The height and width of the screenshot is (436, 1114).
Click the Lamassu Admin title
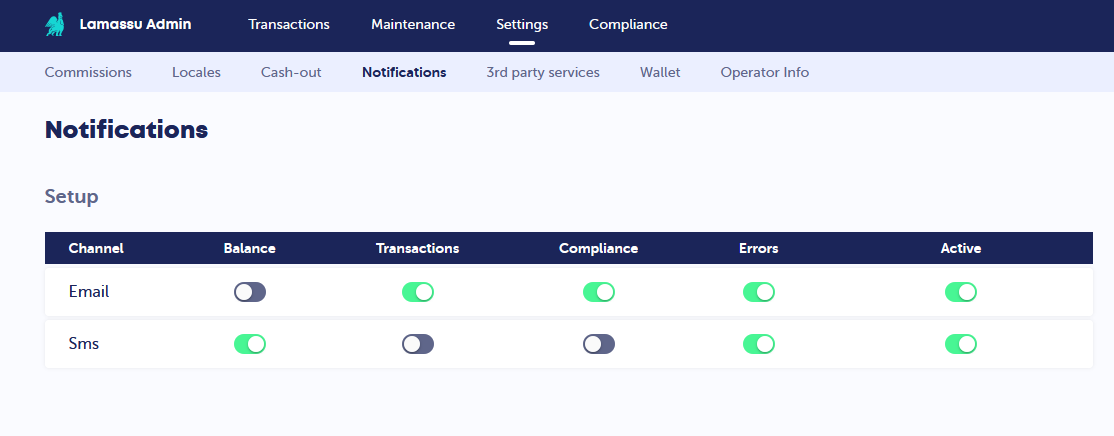click(135, 24)
